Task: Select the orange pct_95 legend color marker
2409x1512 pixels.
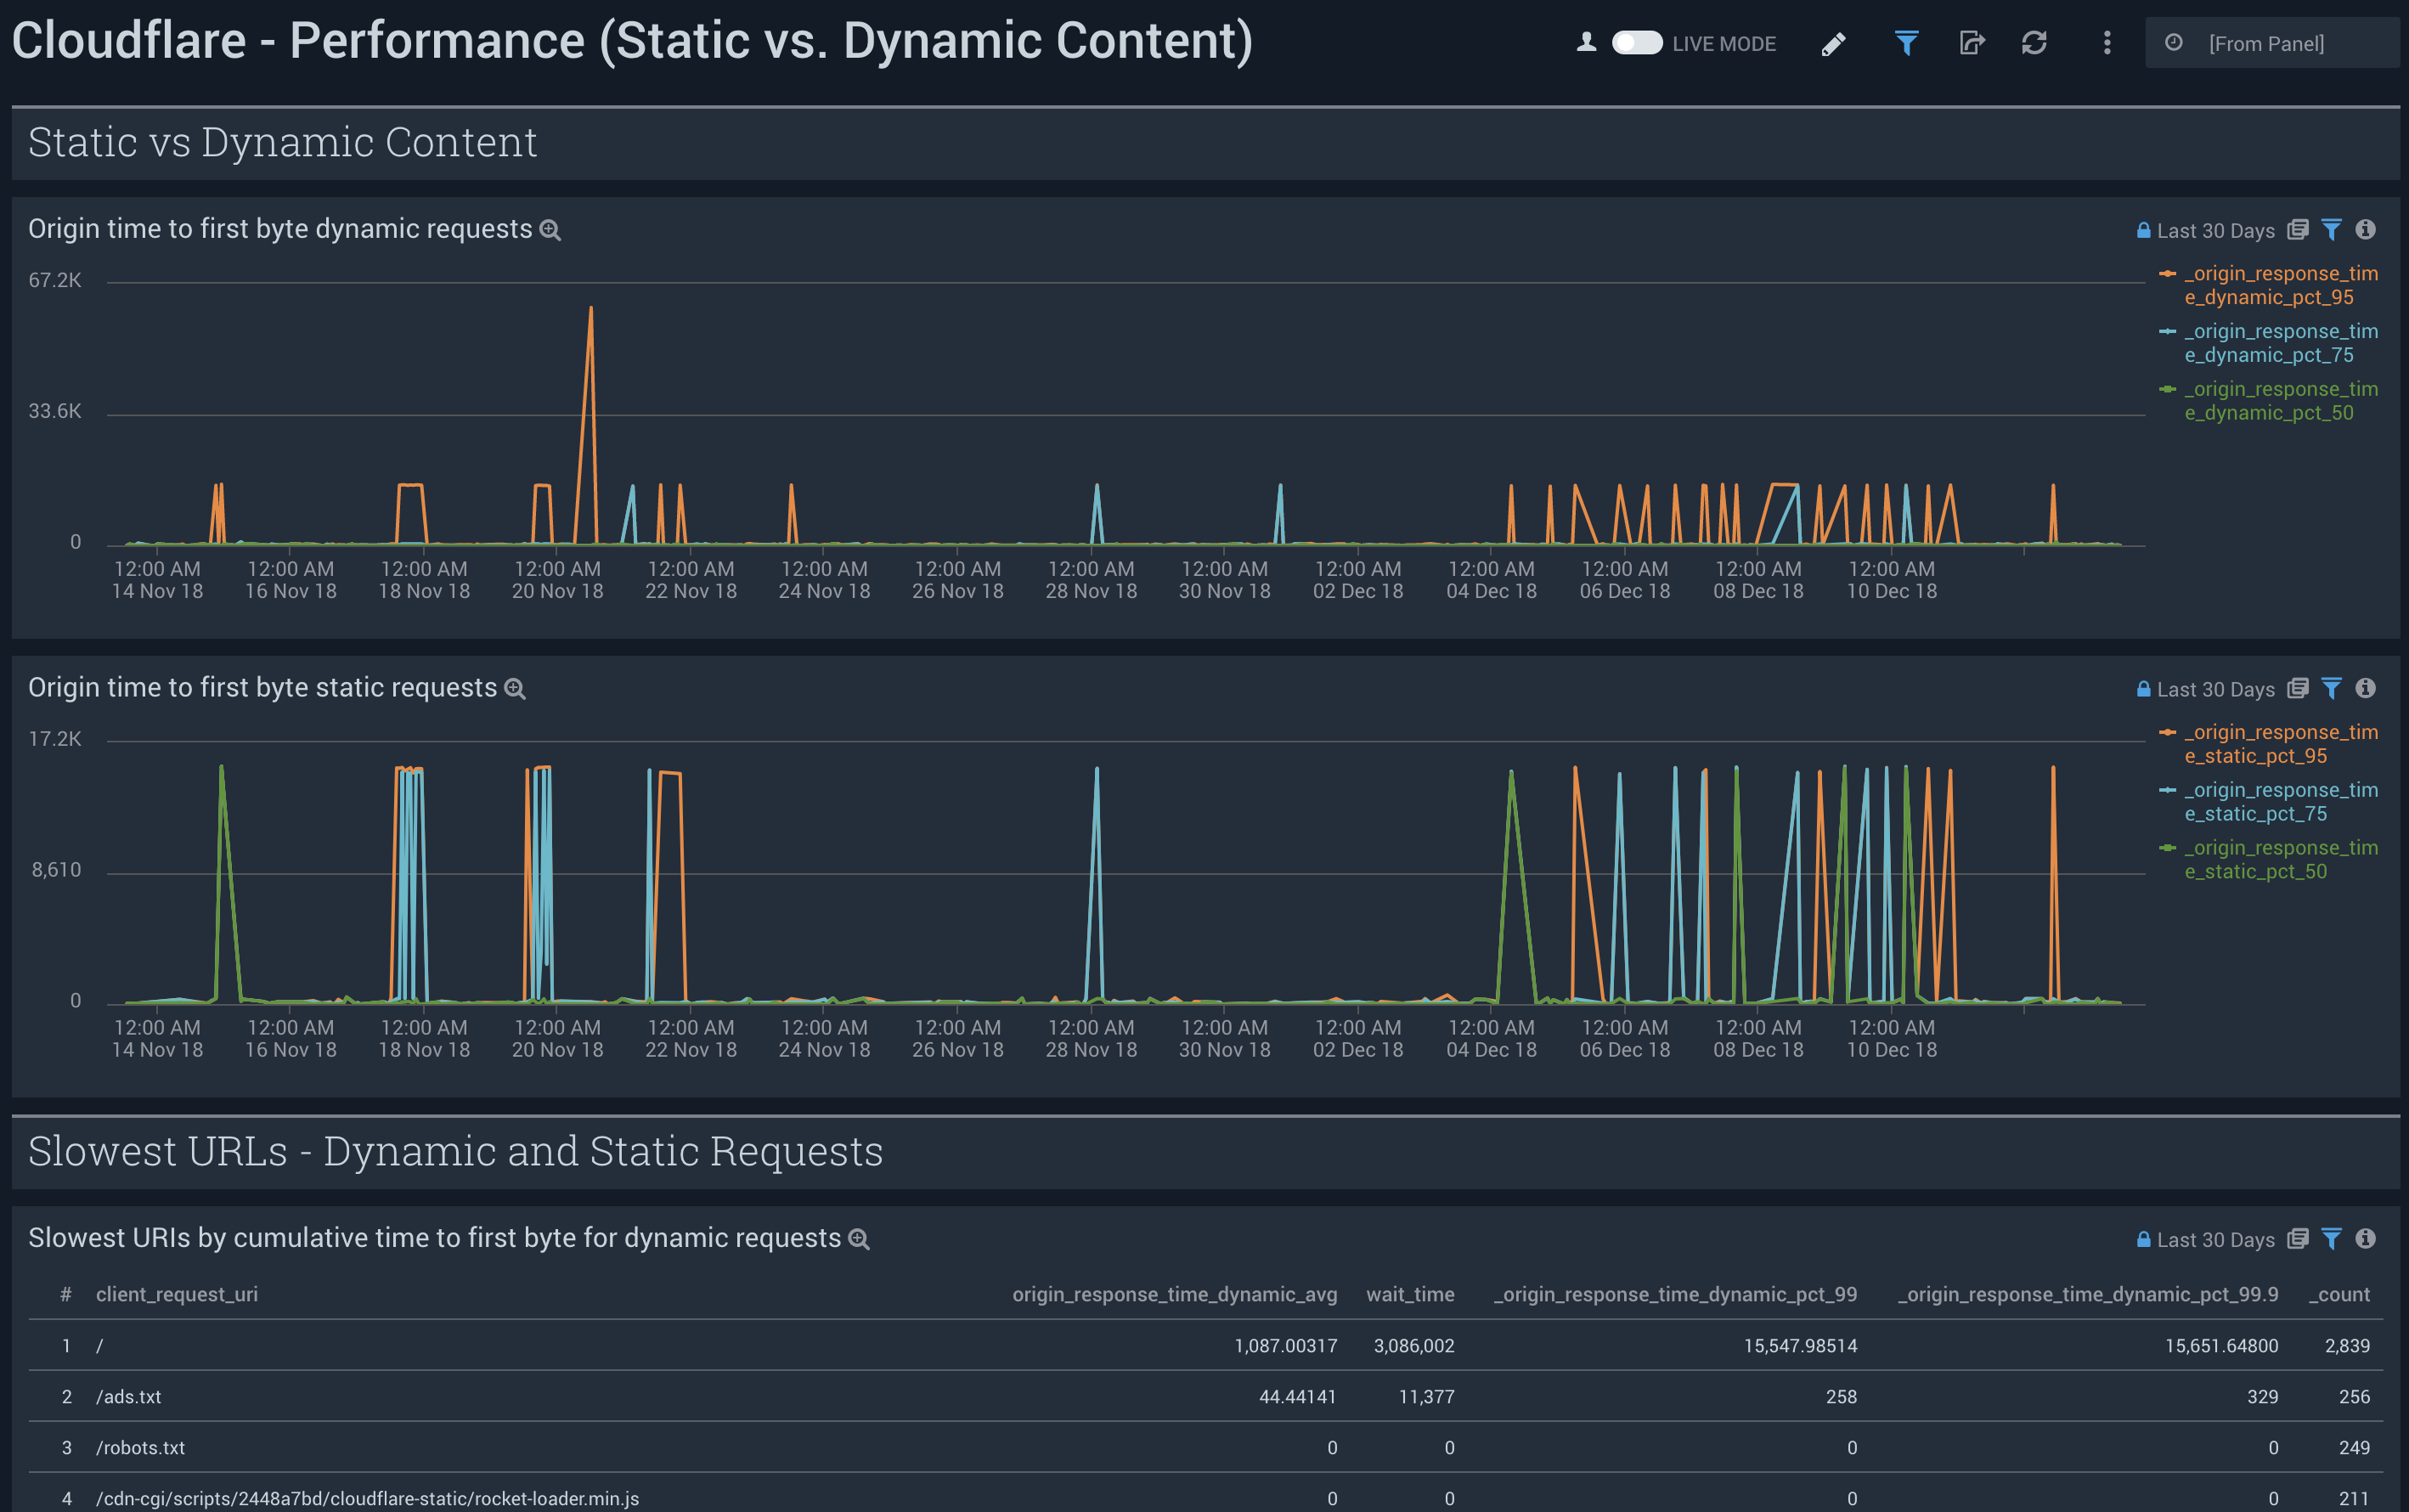Action: point(2166,272)
